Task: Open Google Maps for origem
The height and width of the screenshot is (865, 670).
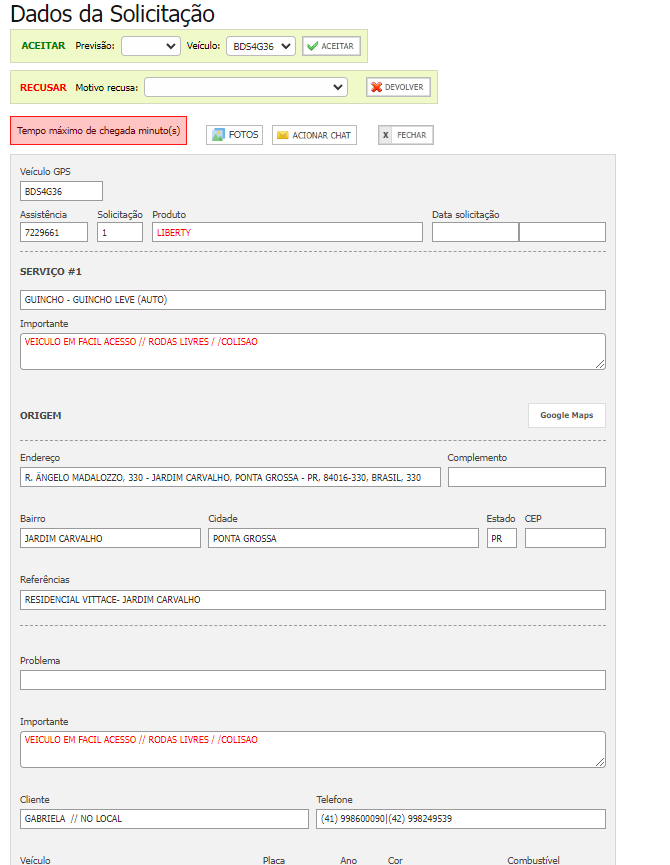Action: pyautogui.click(x=566, y=415)
